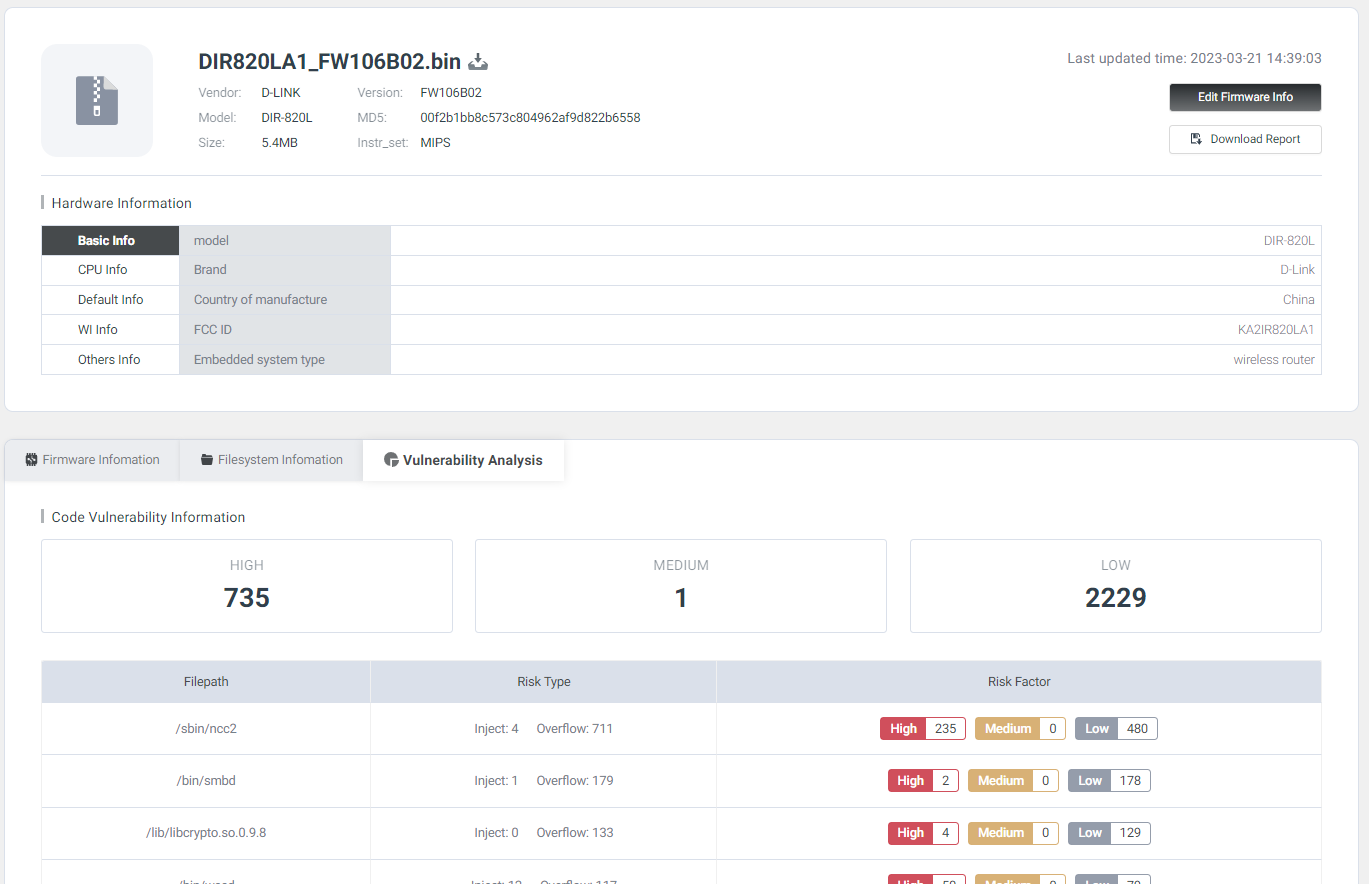The height and width of the screenshot is (884, 1369).
Task: Click the 'China' country value
Action: (1299, 300)
